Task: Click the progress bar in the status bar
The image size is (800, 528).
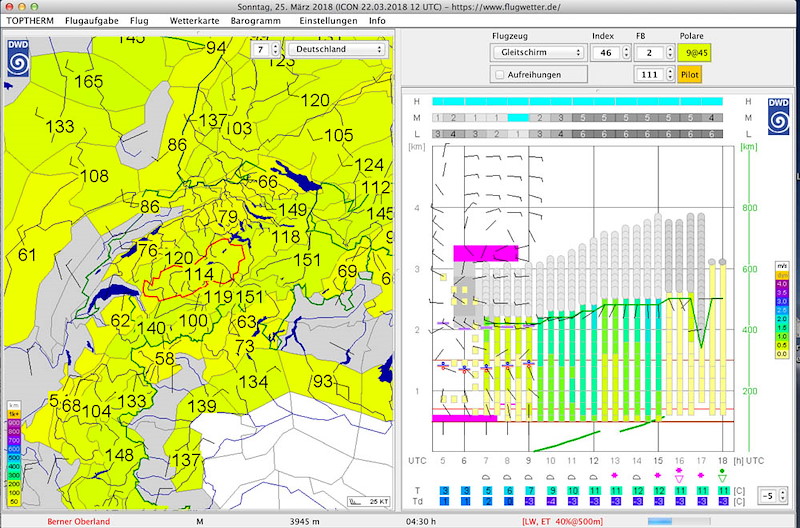Action: point(679,521)
